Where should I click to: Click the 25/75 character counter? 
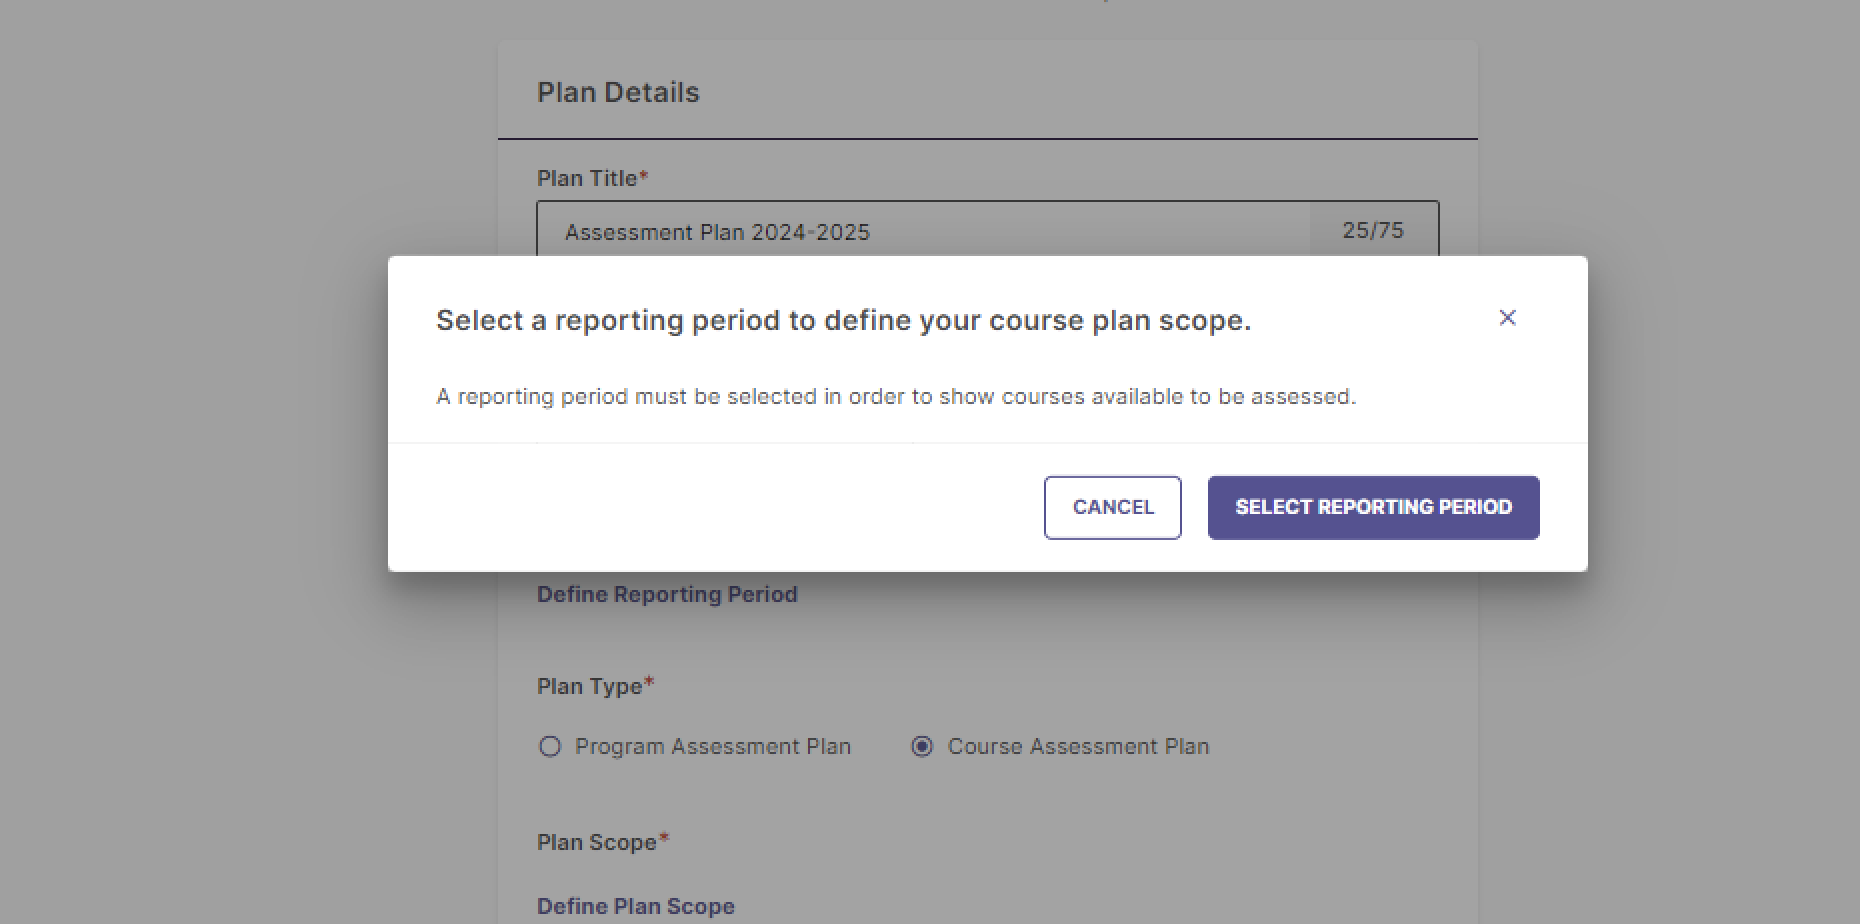coord(1372,231)
